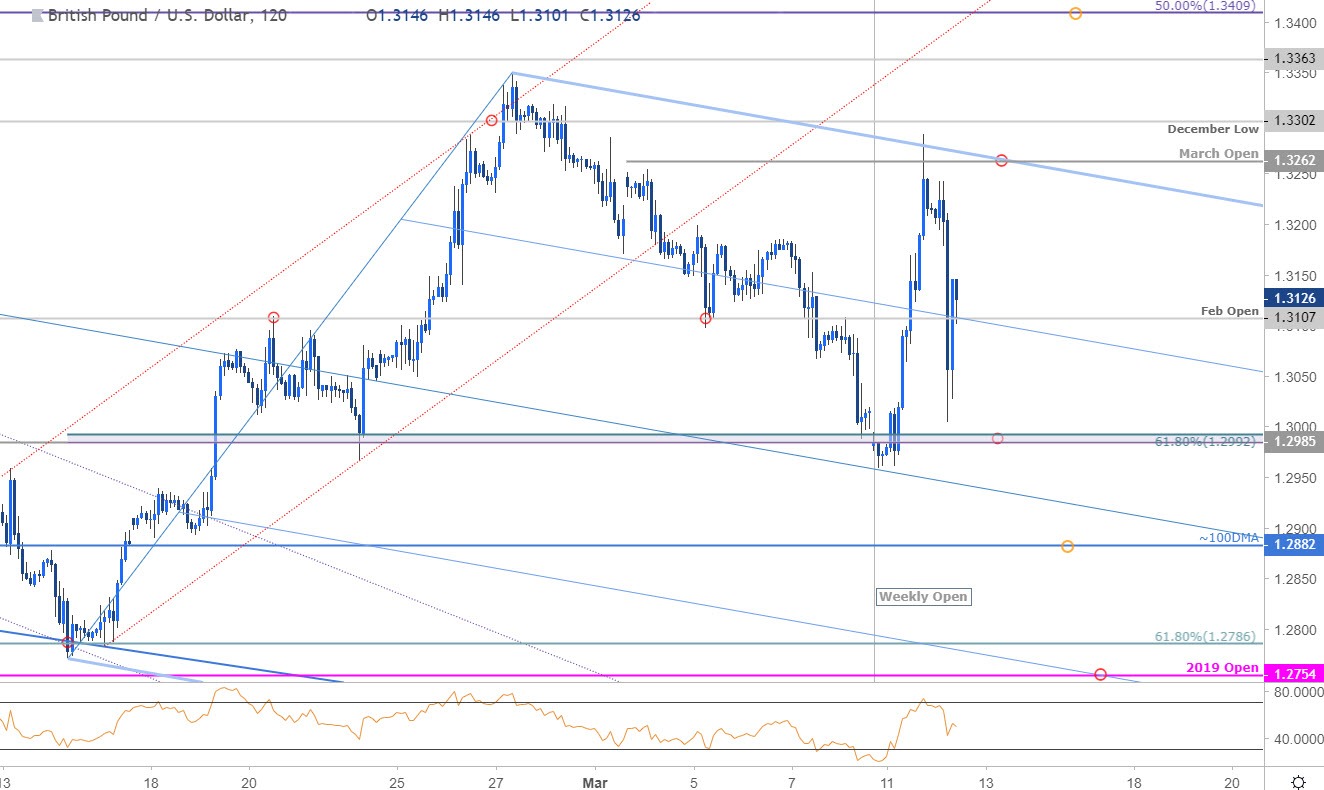1324x790 pixels.
Task: Click the current price label 1.3126
Action: point(1293,298)
